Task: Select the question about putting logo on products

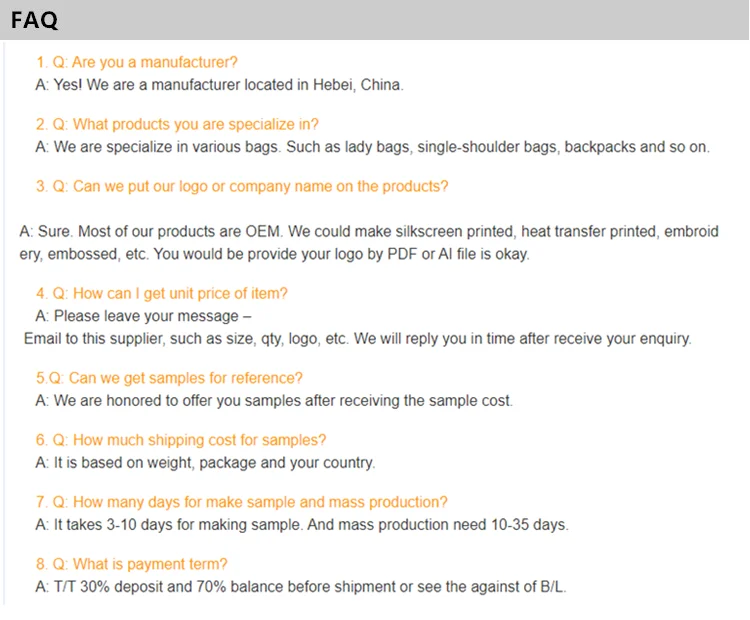Action: pos(242,187)
